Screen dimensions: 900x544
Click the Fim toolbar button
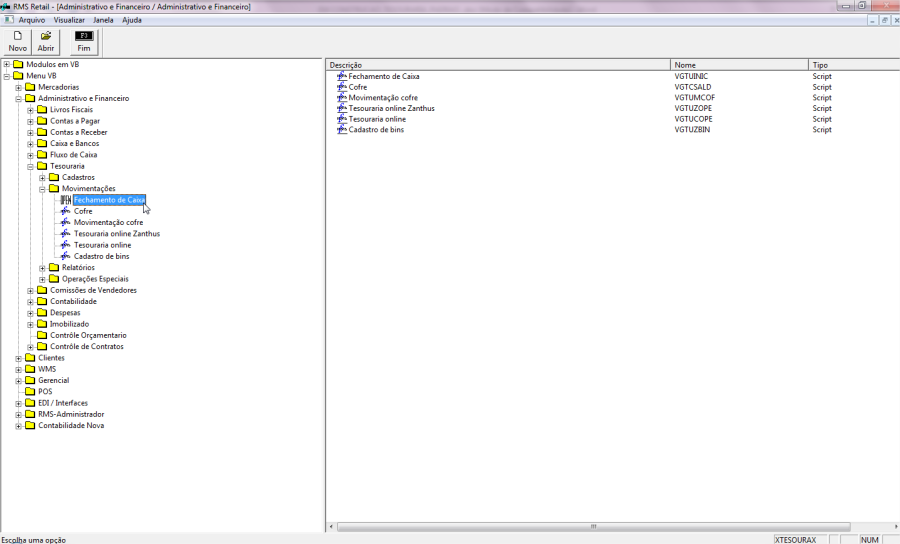84,42
